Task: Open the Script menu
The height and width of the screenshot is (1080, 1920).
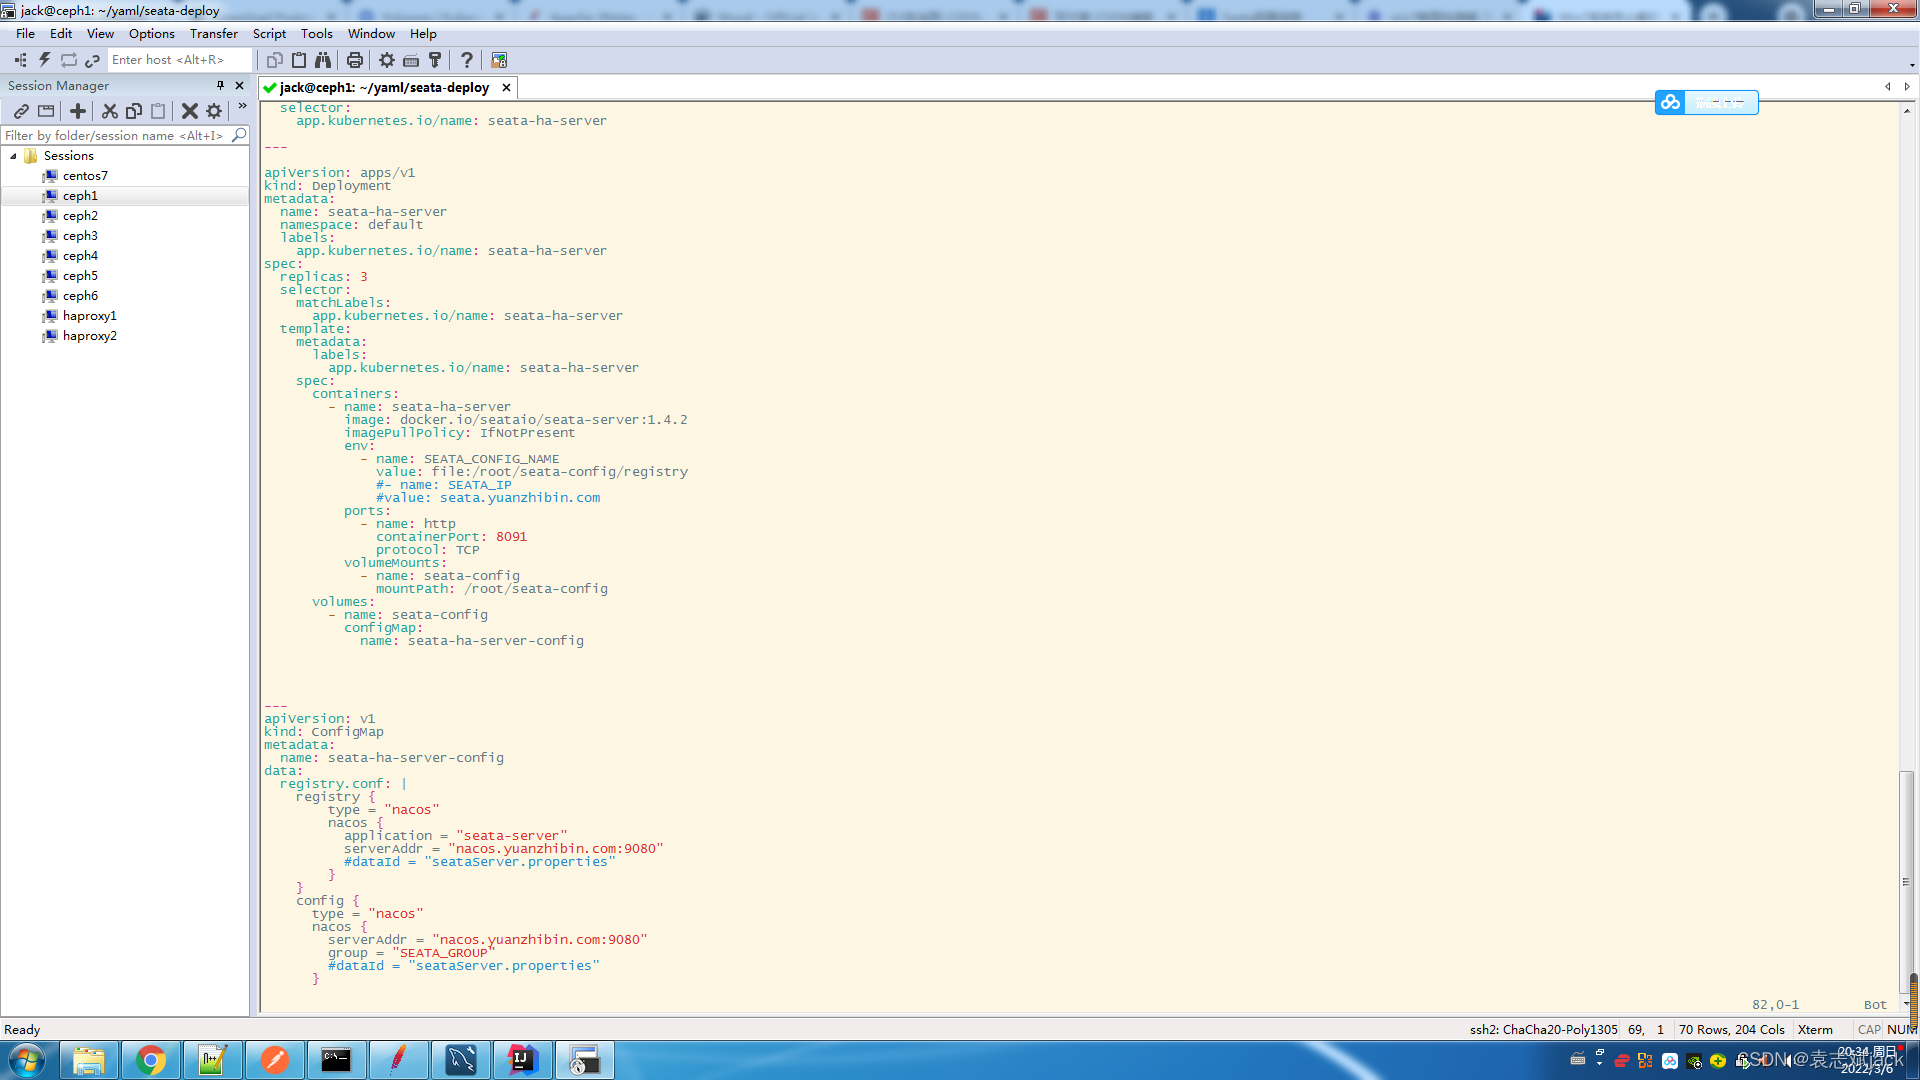Action: pyautogui.click(x=269, y=33)
